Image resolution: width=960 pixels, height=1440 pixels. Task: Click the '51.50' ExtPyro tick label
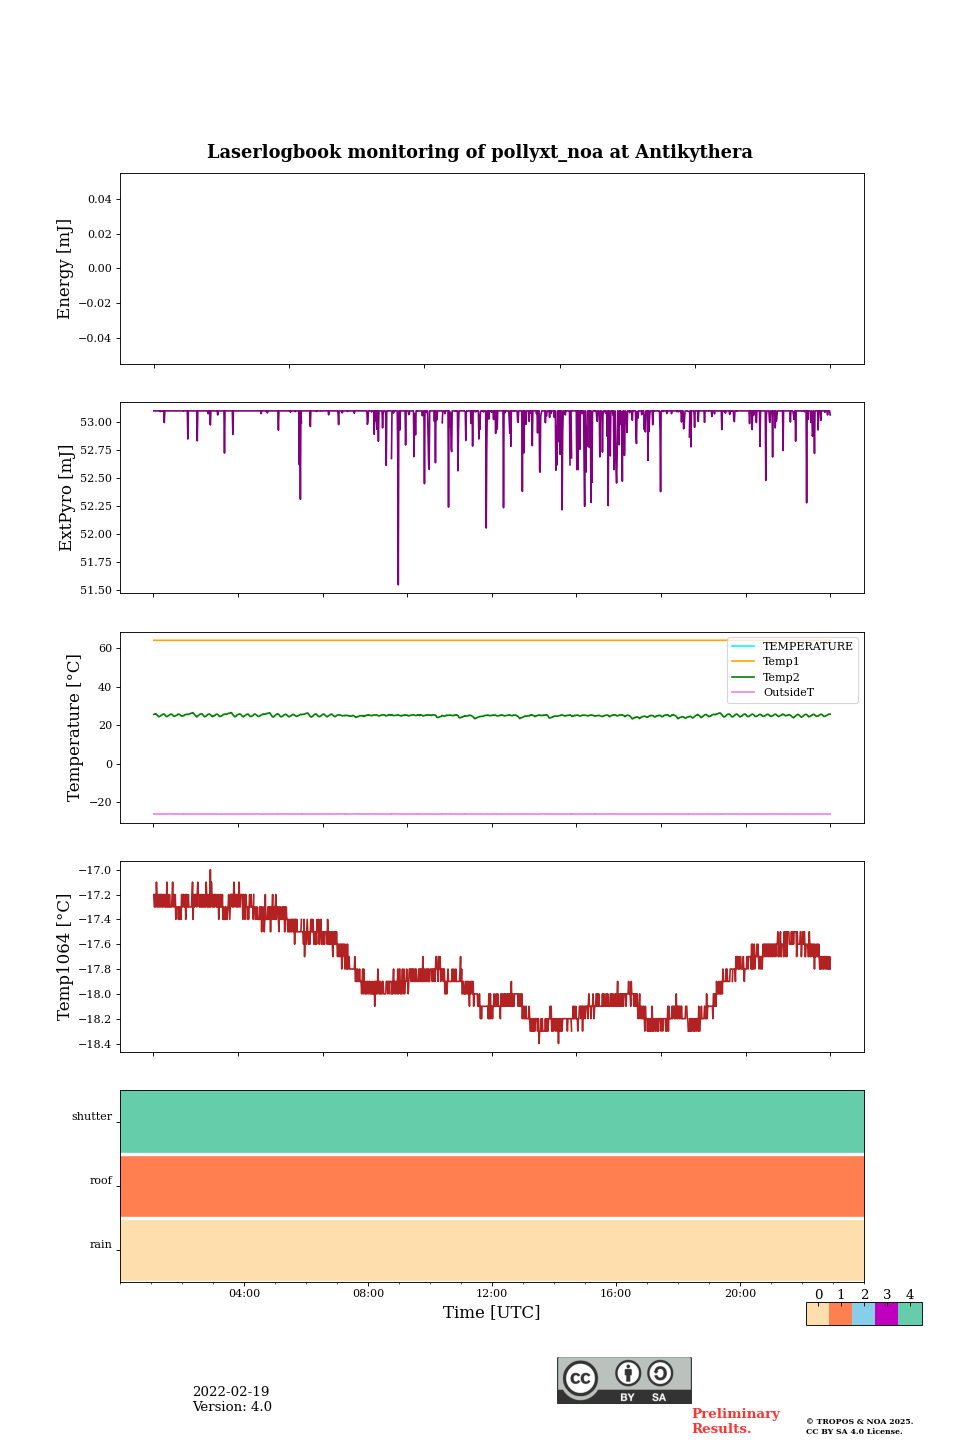97,590
